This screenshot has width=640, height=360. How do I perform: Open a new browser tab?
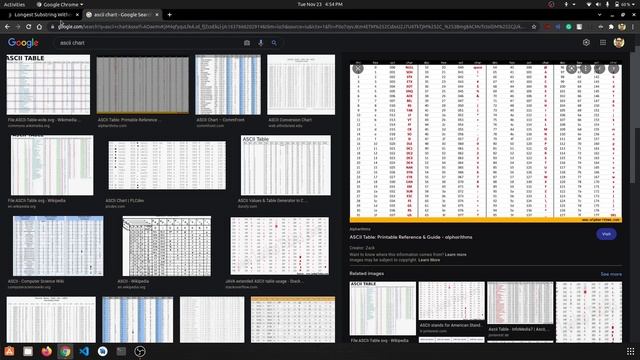(x=169, y=15)
